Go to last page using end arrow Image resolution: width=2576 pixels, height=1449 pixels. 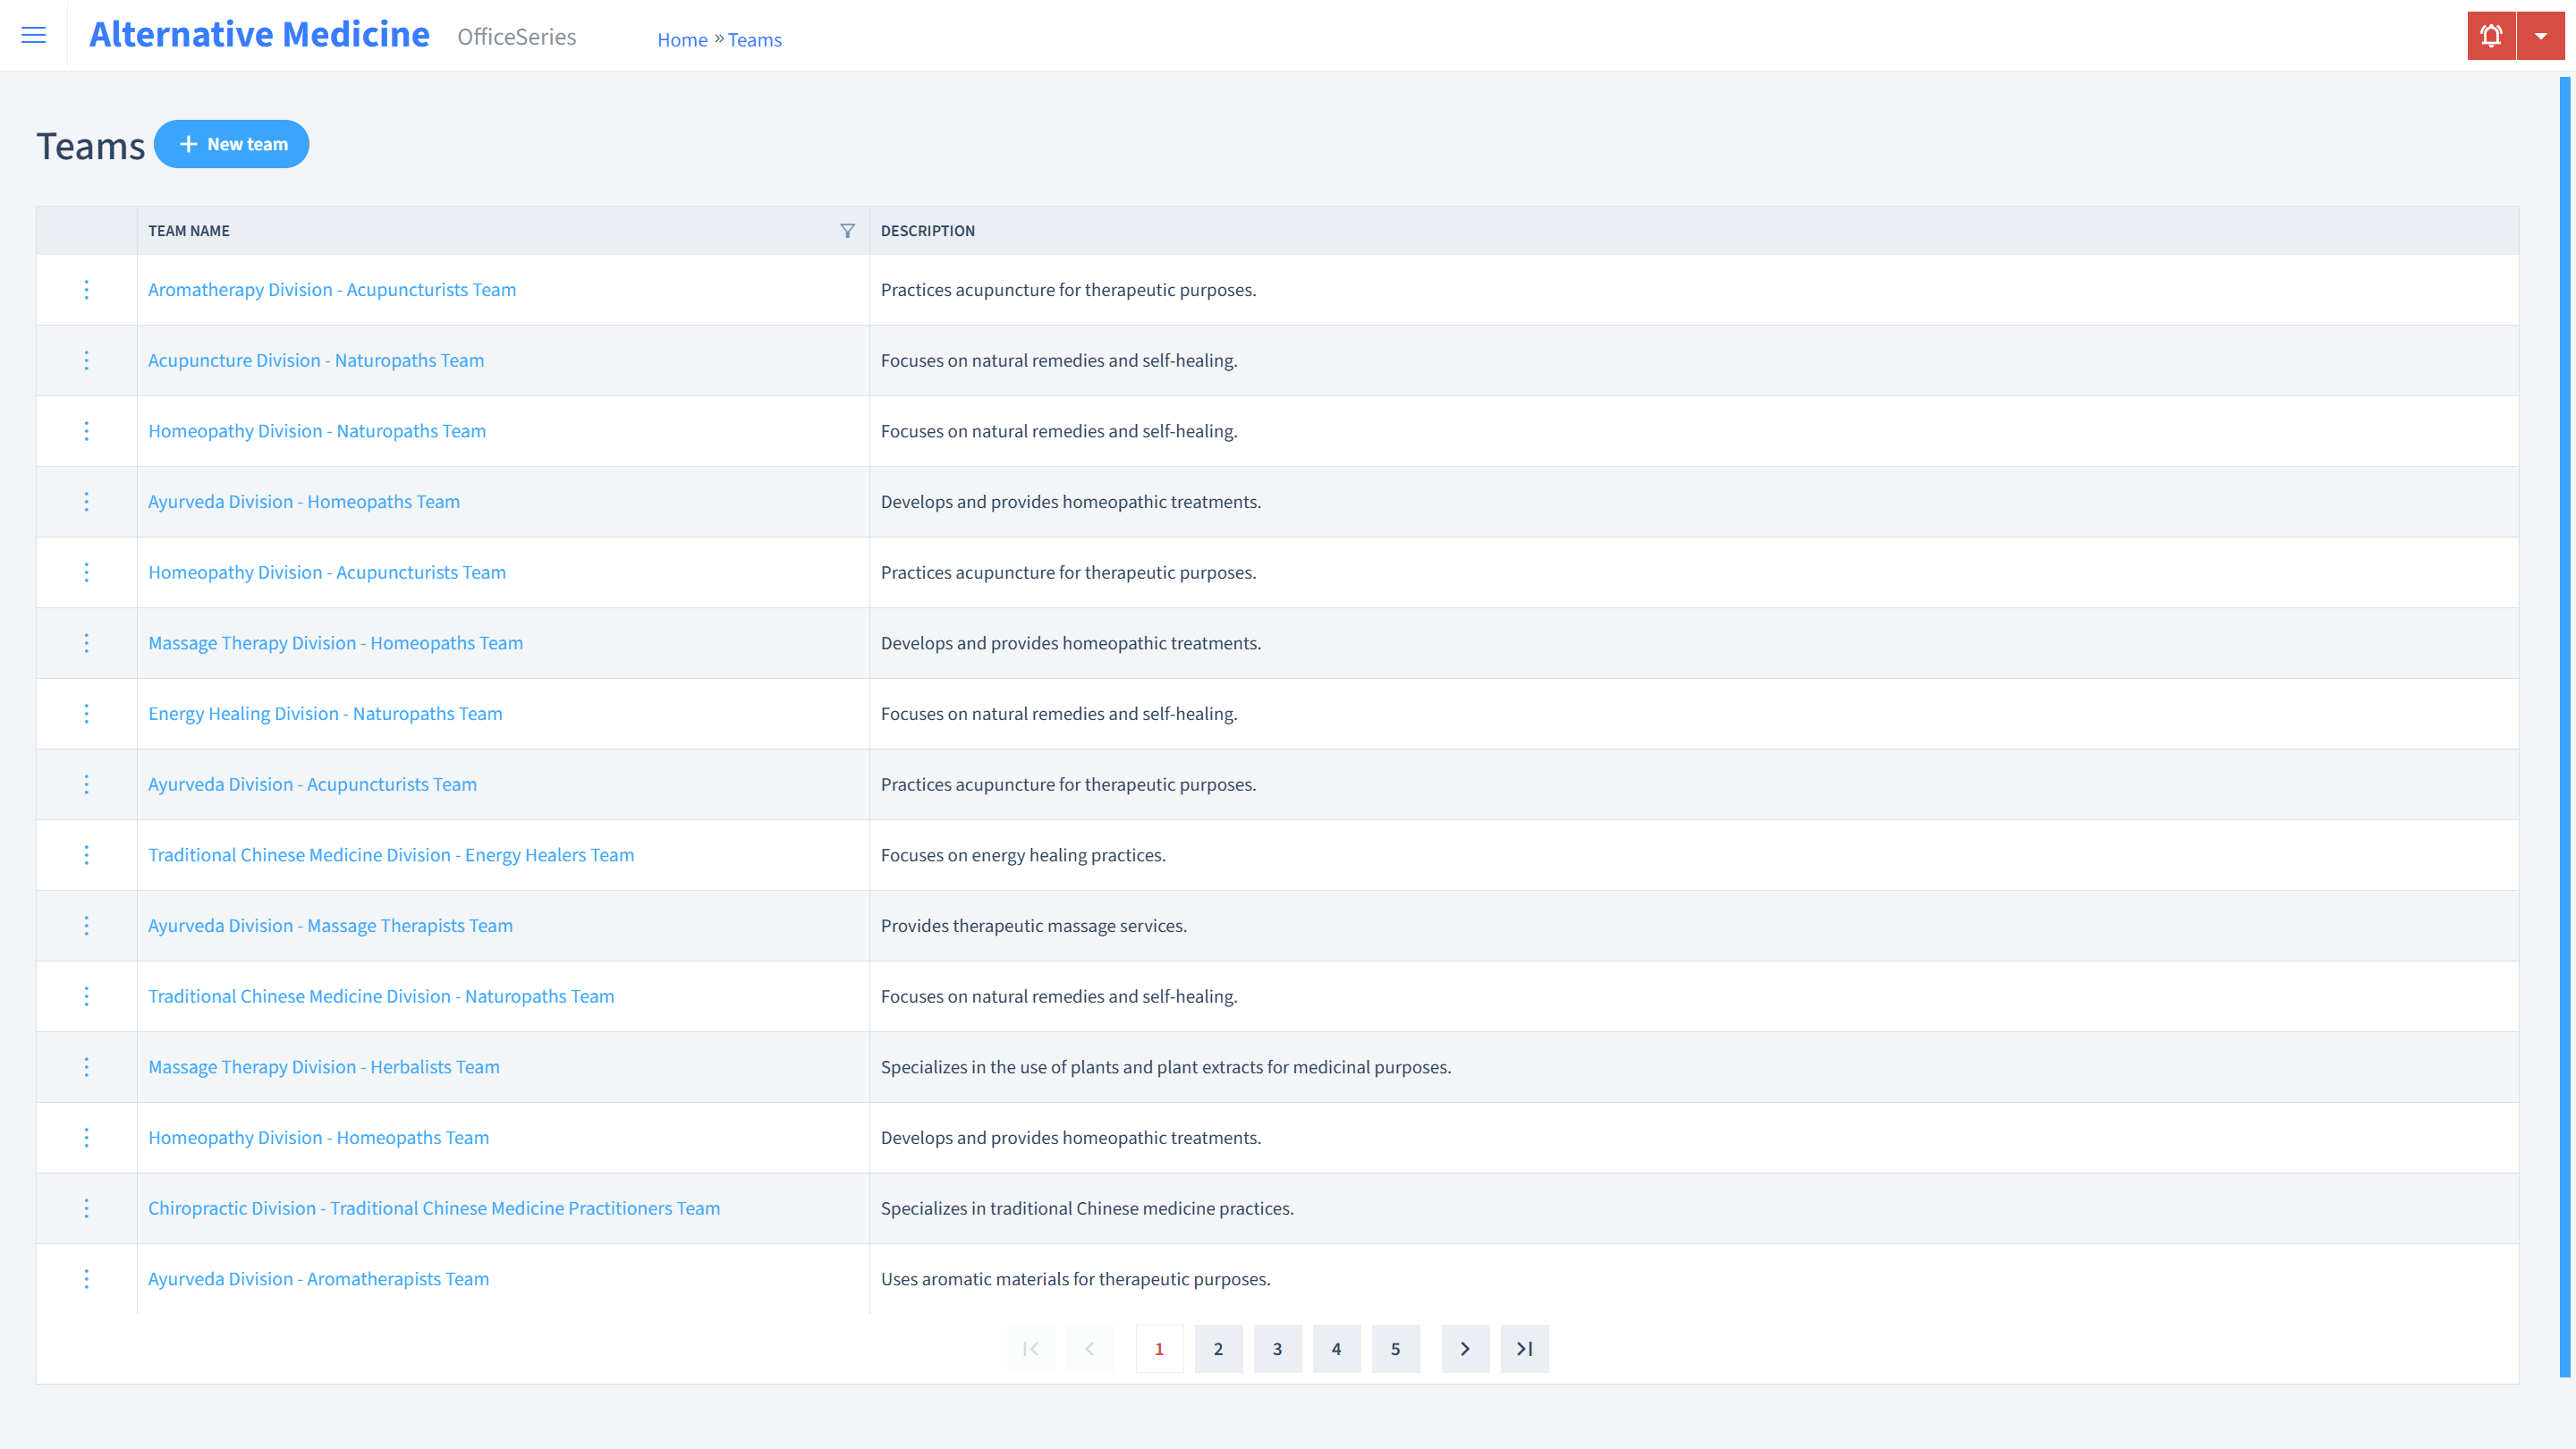click(1525, 1348)
